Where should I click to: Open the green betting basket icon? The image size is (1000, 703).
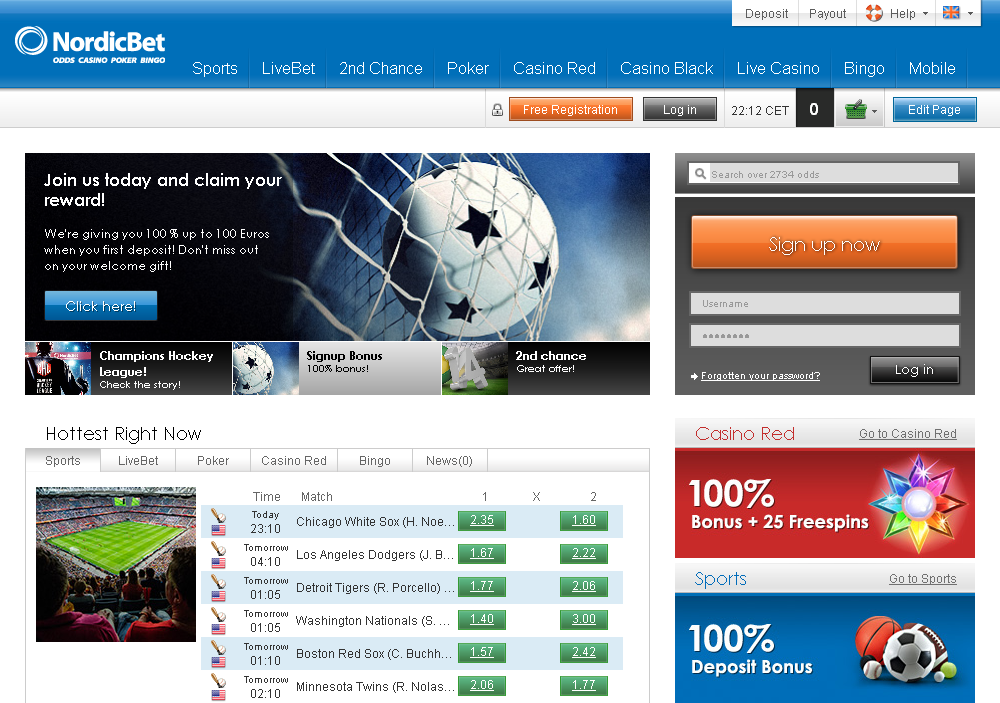point(856,110)
